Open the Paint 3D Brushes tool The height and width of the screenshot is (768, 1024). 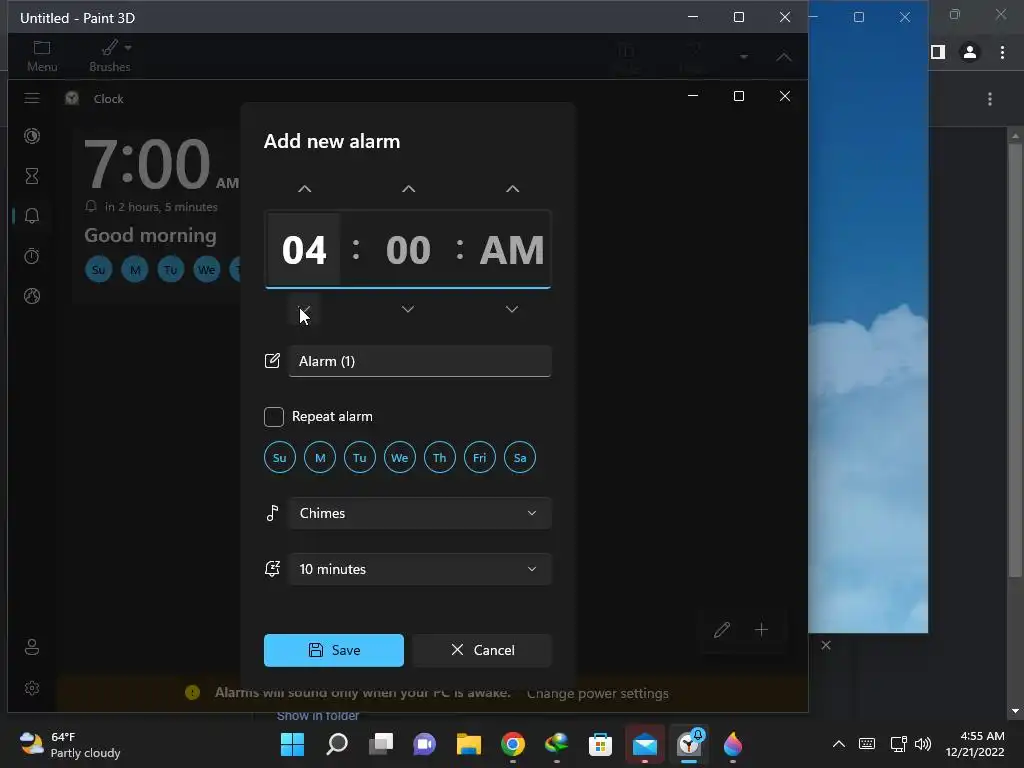pos(110,56)
